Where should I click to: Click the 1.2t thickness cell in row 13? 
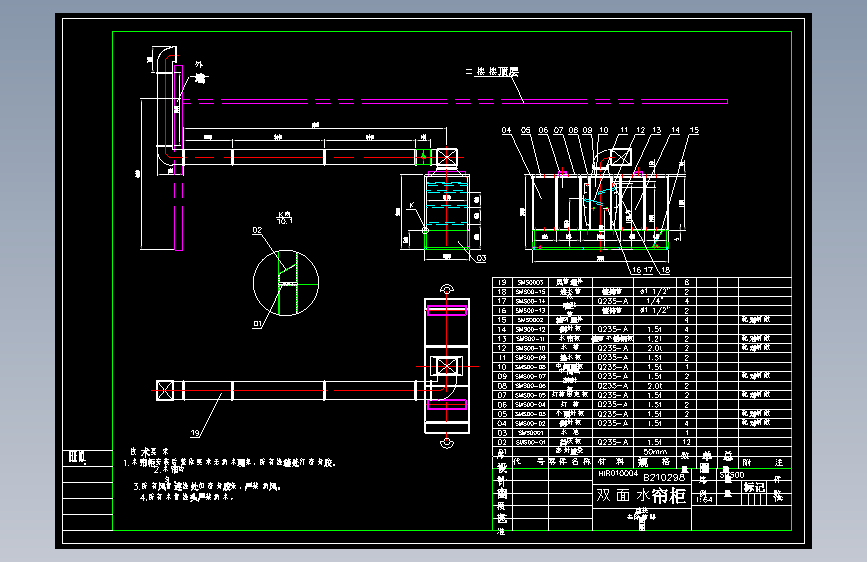[x=654, y=339]
